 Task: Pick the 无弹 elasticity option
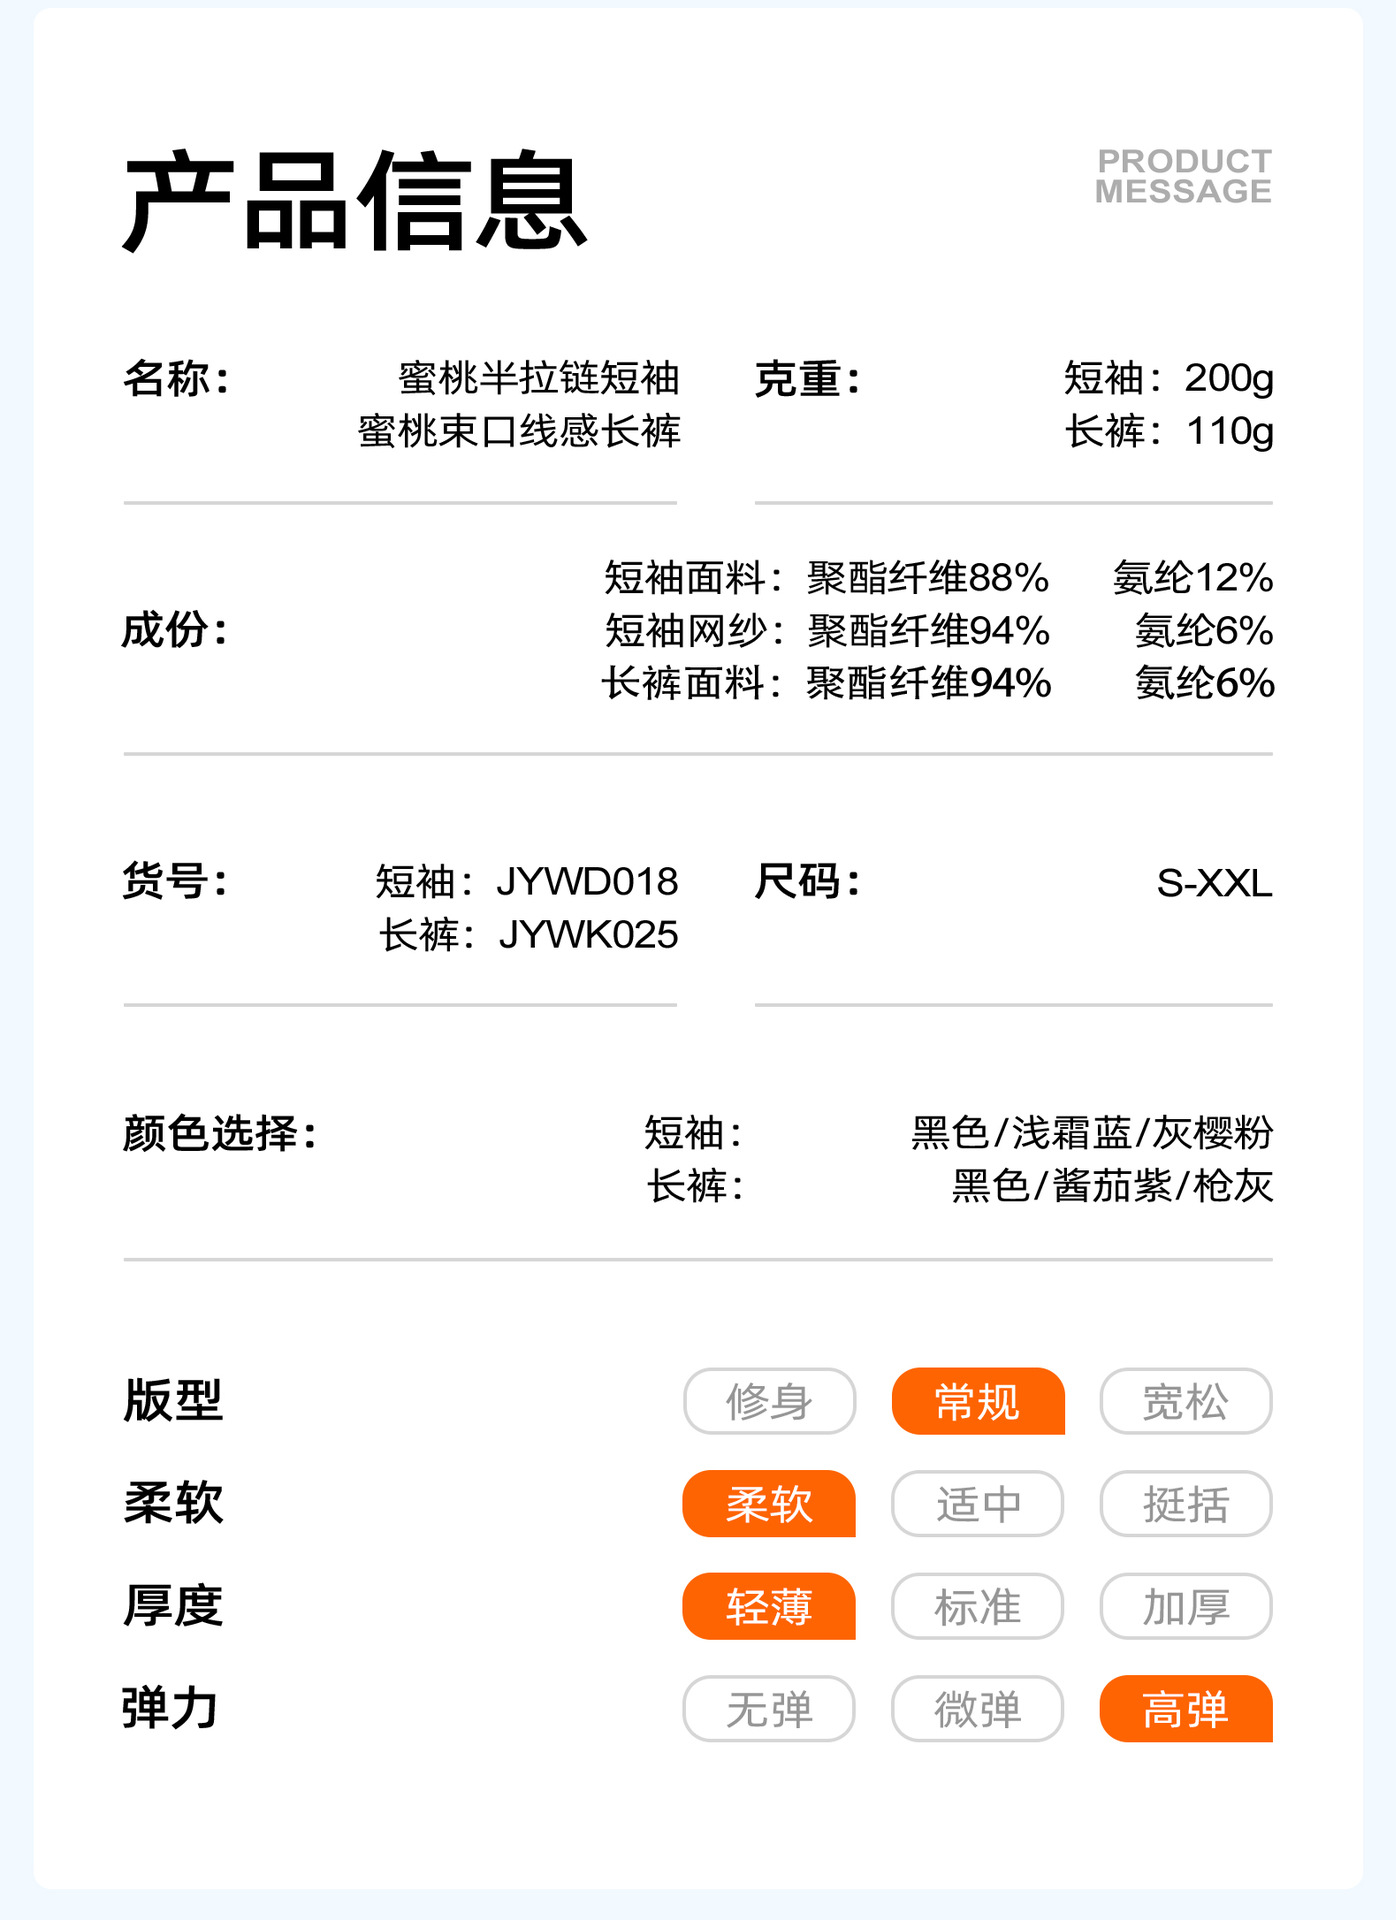tap(769, 1709)
